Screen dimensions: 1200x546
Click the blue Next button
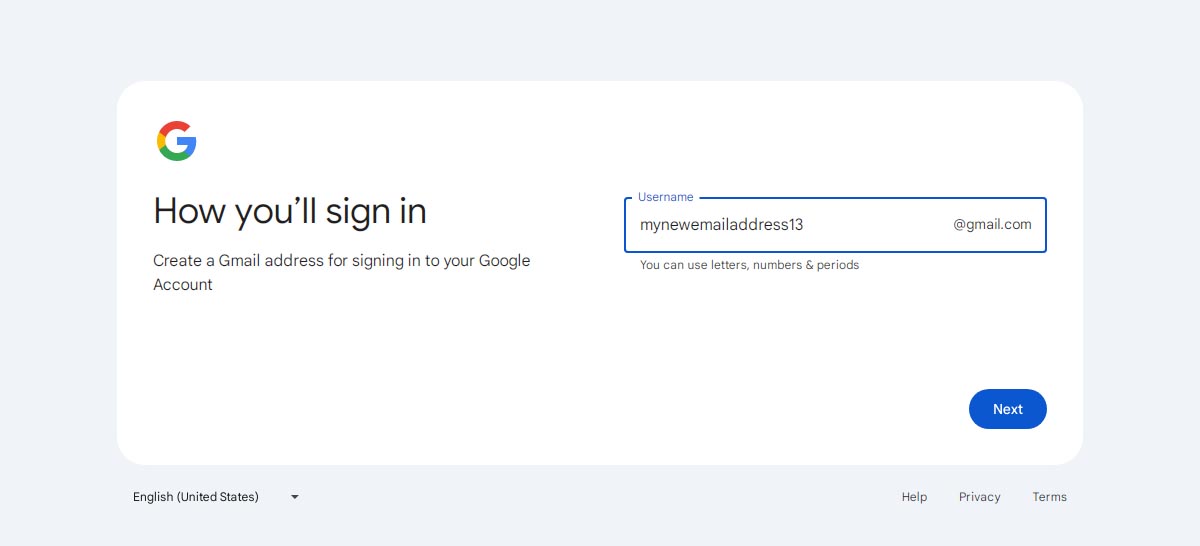click(x=1008, y=409)
